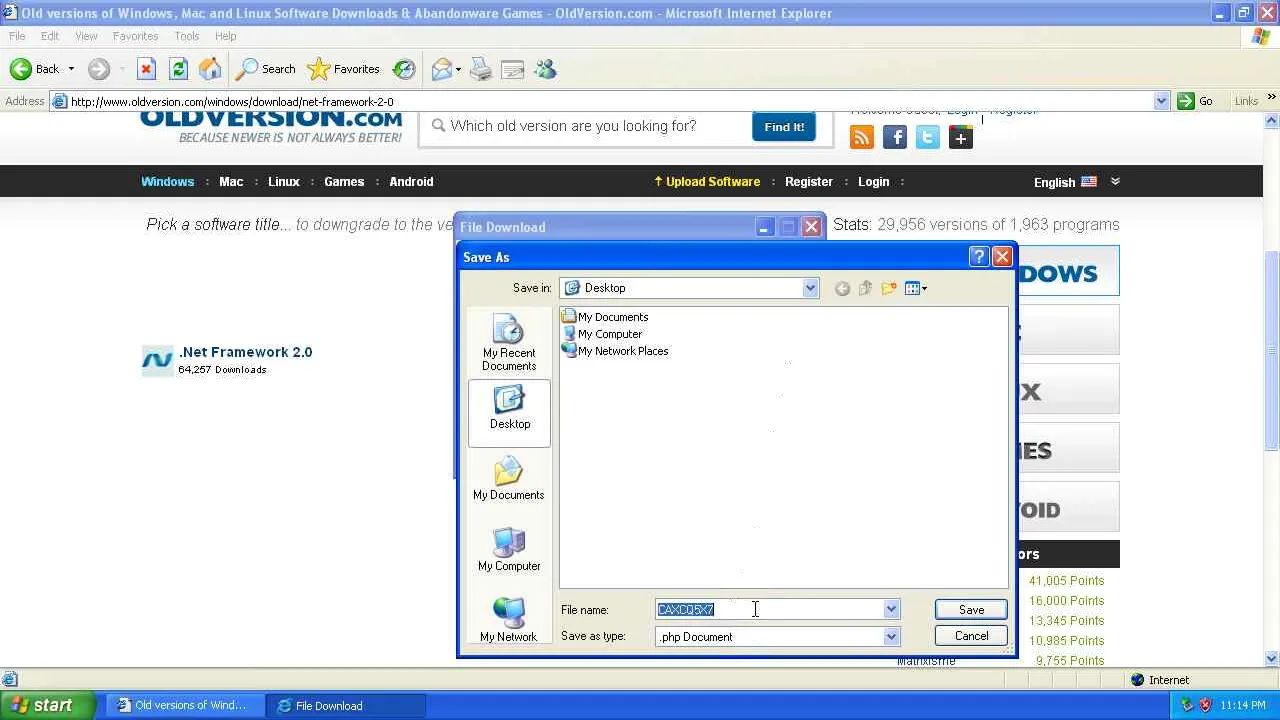Click the Login link in navigation bar
The image size is (1280, 720).
coord(873,182)
